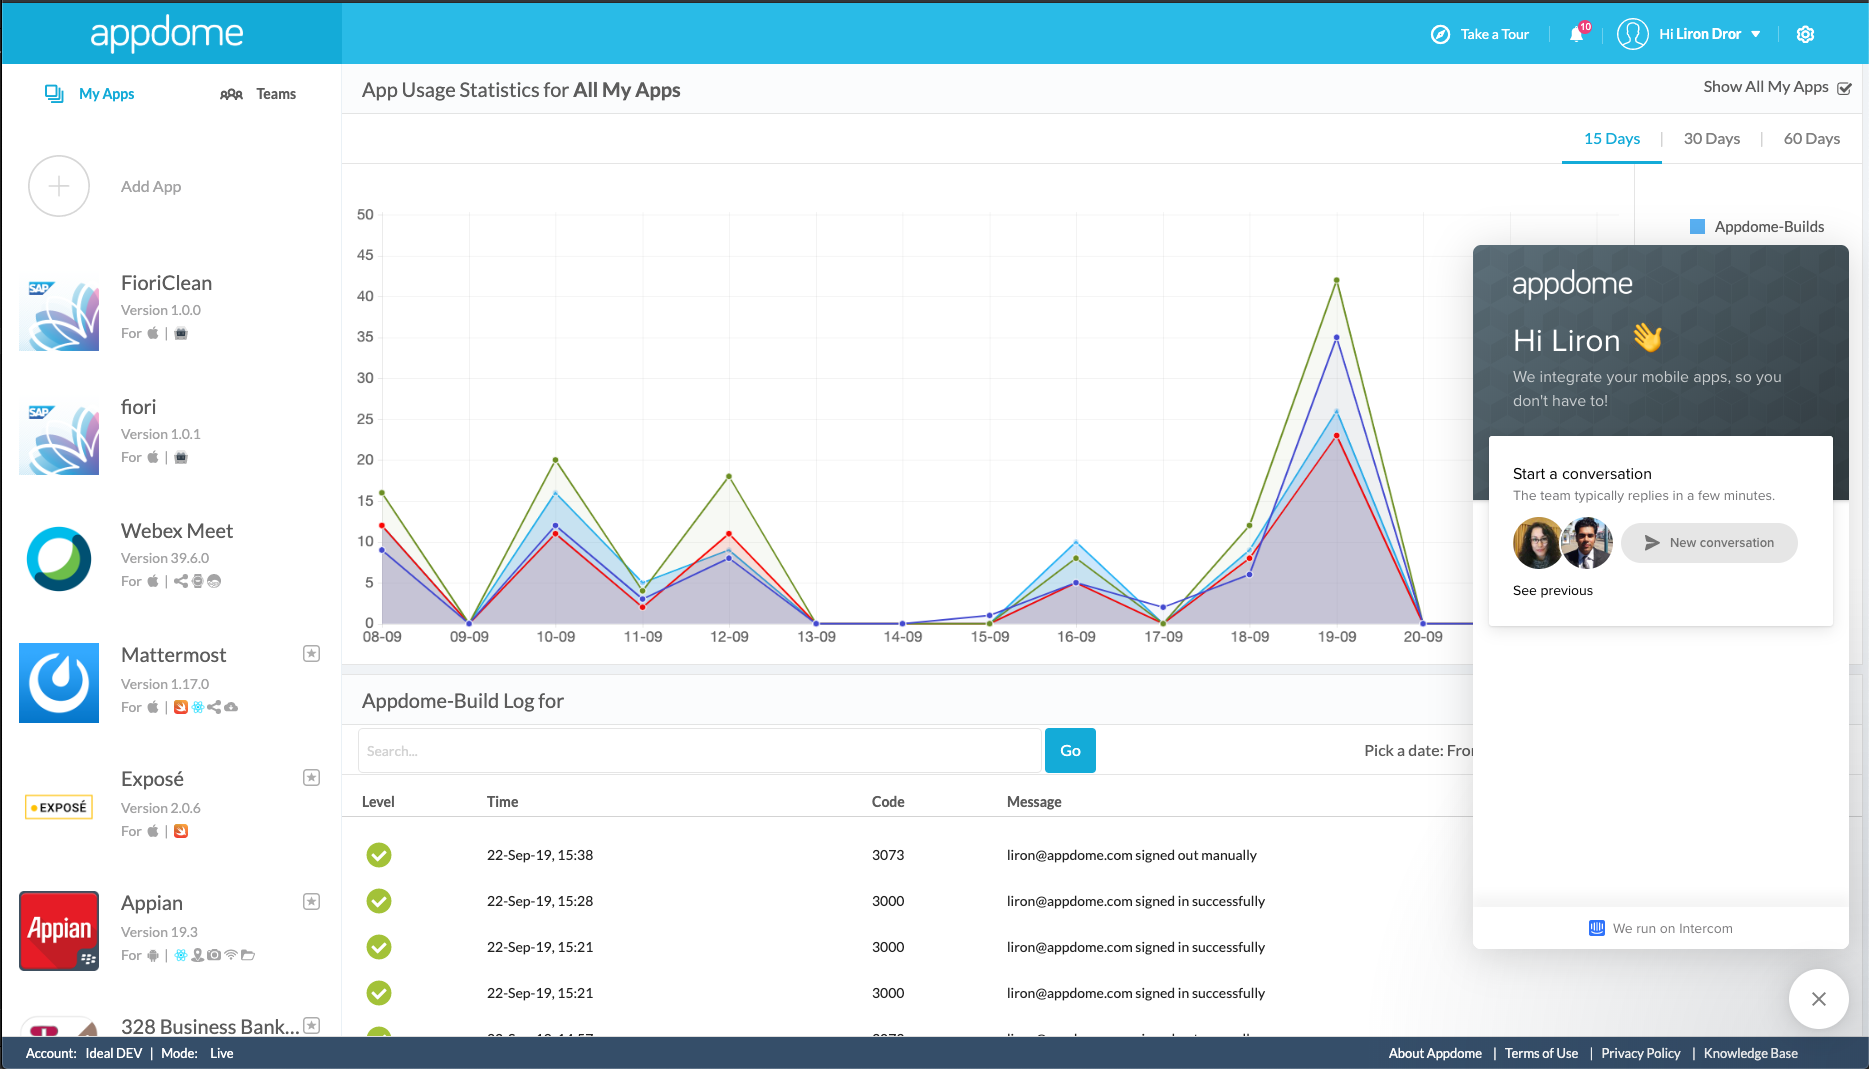Click the 19-09 peak data point at 42
1869x1069 pixels.
[1336, 280]
